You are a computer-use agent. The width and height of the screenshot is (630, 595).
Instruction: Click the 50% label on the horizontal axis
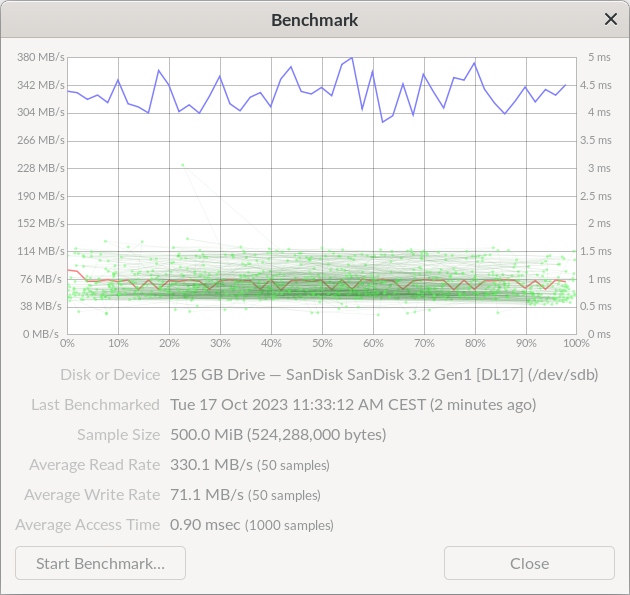tap(322, 343)
